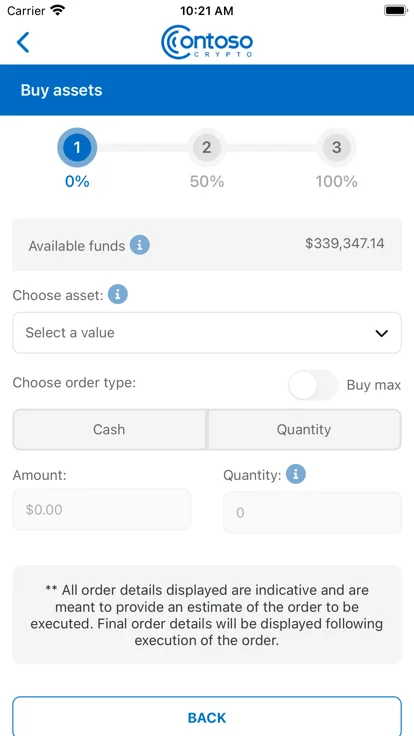The image size is (414, 736).
Task: Select the Quantity order type
Action: pos(304,429)
